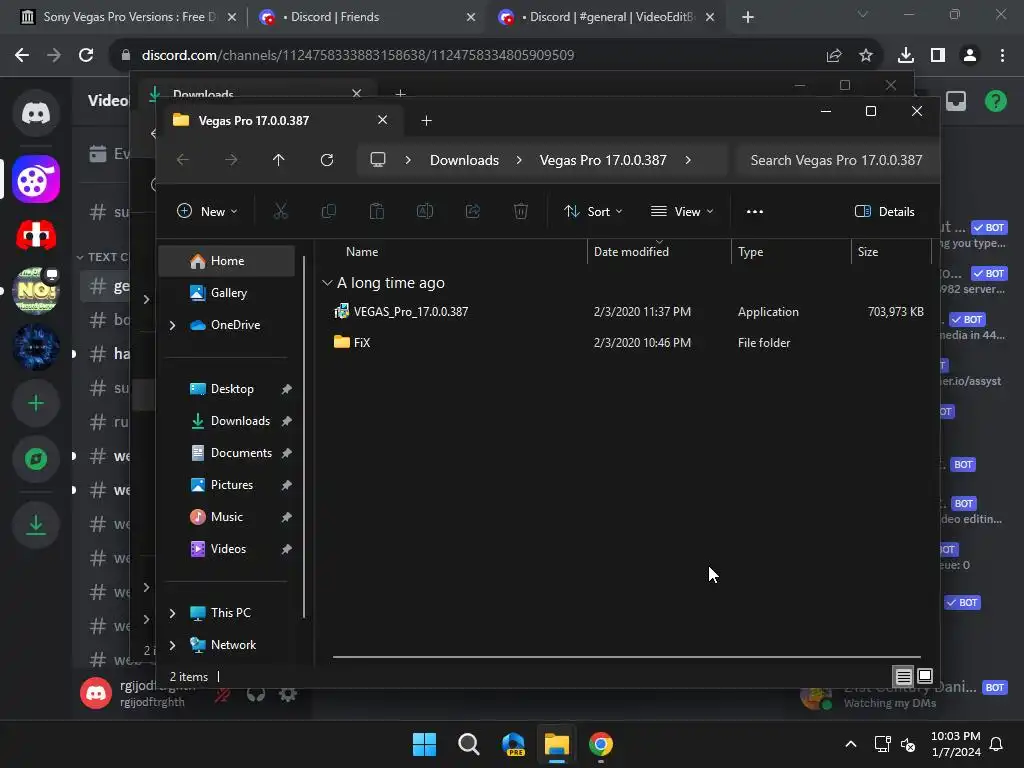
Task: Click the Cut scissors icon in Explorer toolbar
Action: click(280, 211)
